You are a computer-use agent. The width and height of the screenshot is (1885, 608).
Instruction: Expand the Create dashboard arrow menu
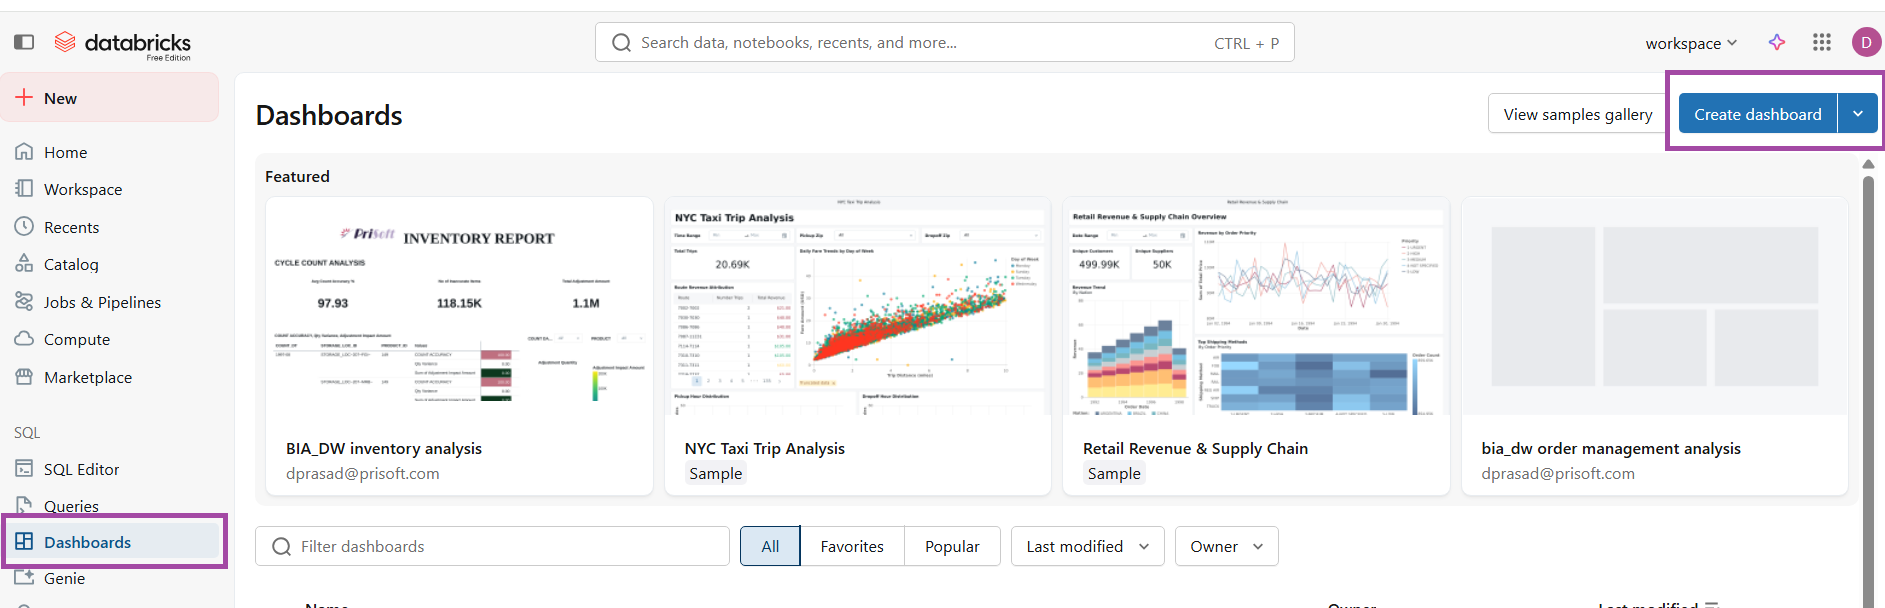(1858, 114)
